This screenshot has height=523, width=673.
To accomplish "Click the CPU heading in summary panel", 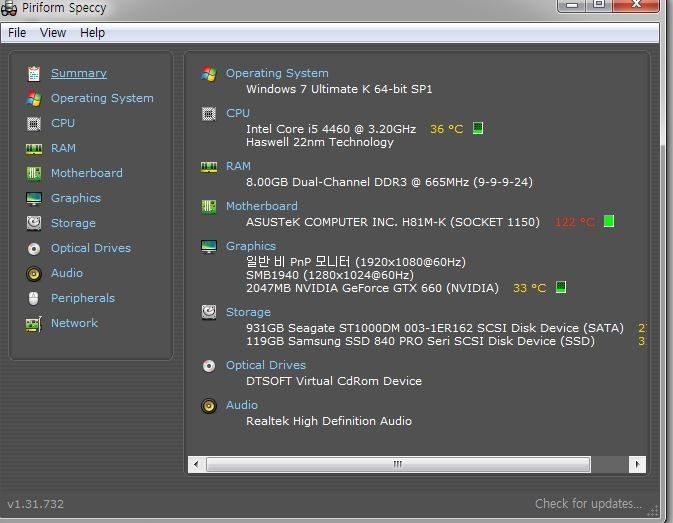I will 238,113.
